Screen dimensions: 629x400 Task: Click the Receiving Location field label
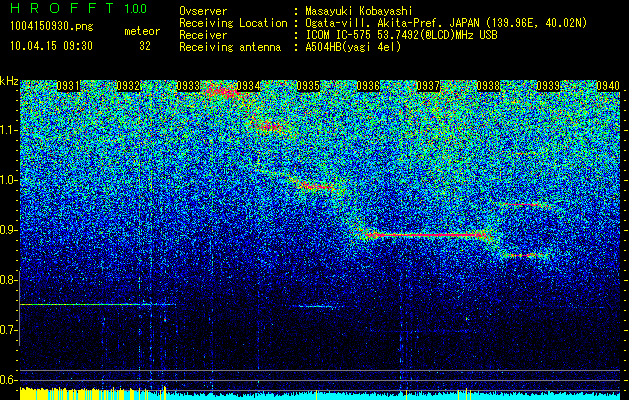233,23
